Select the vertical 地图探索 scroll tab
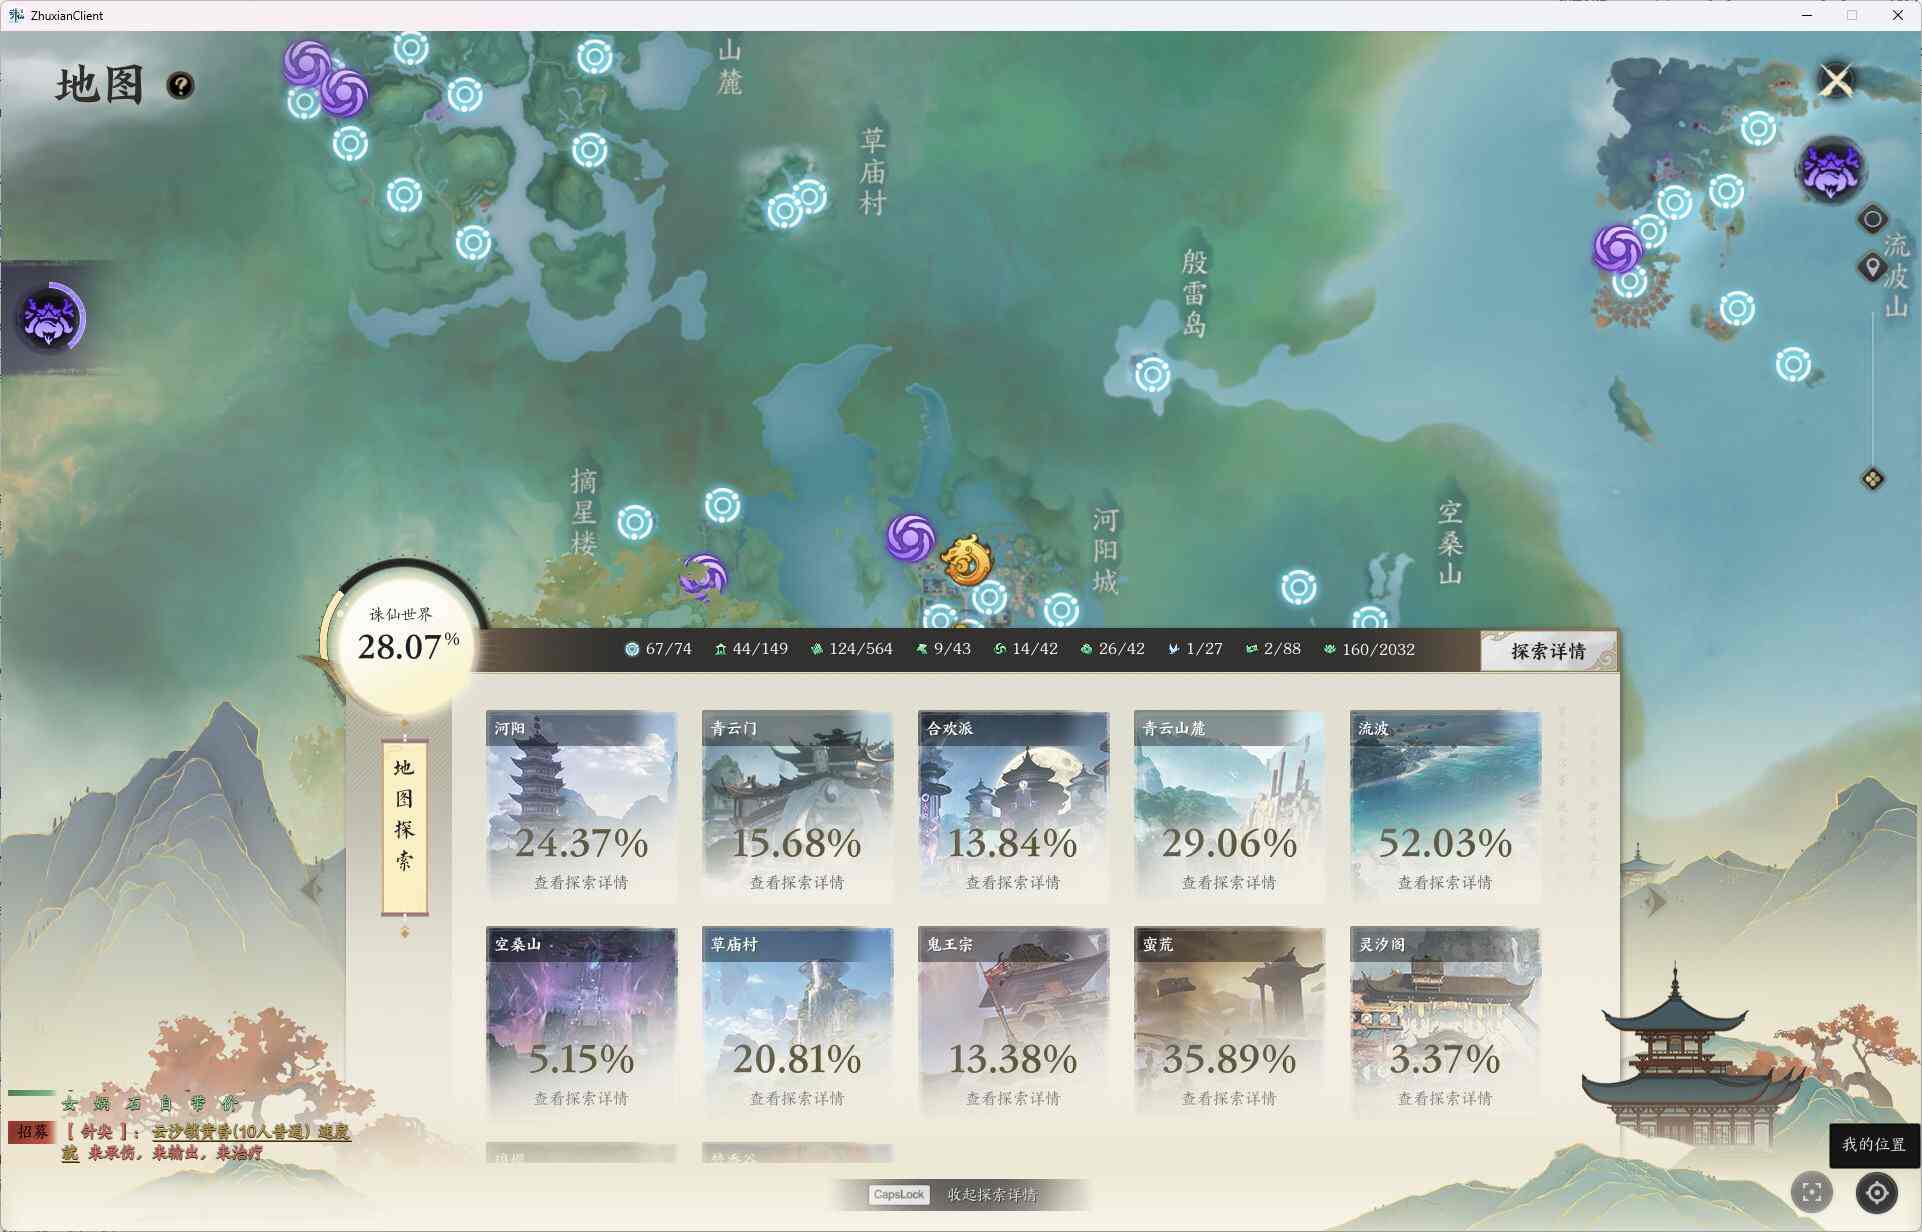 [404, 828]
